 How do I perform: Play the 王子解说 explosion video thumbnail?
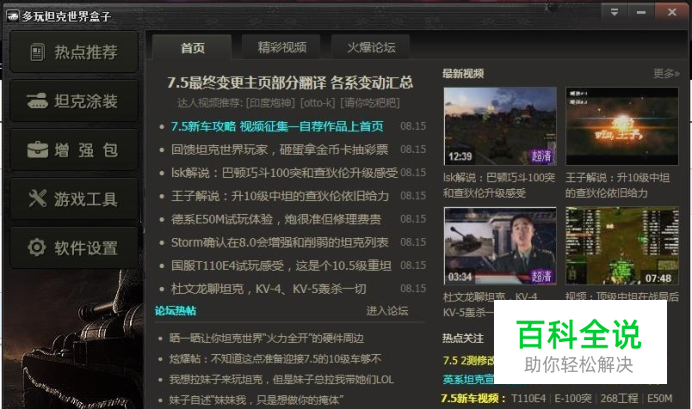click(x=622, y=126)
